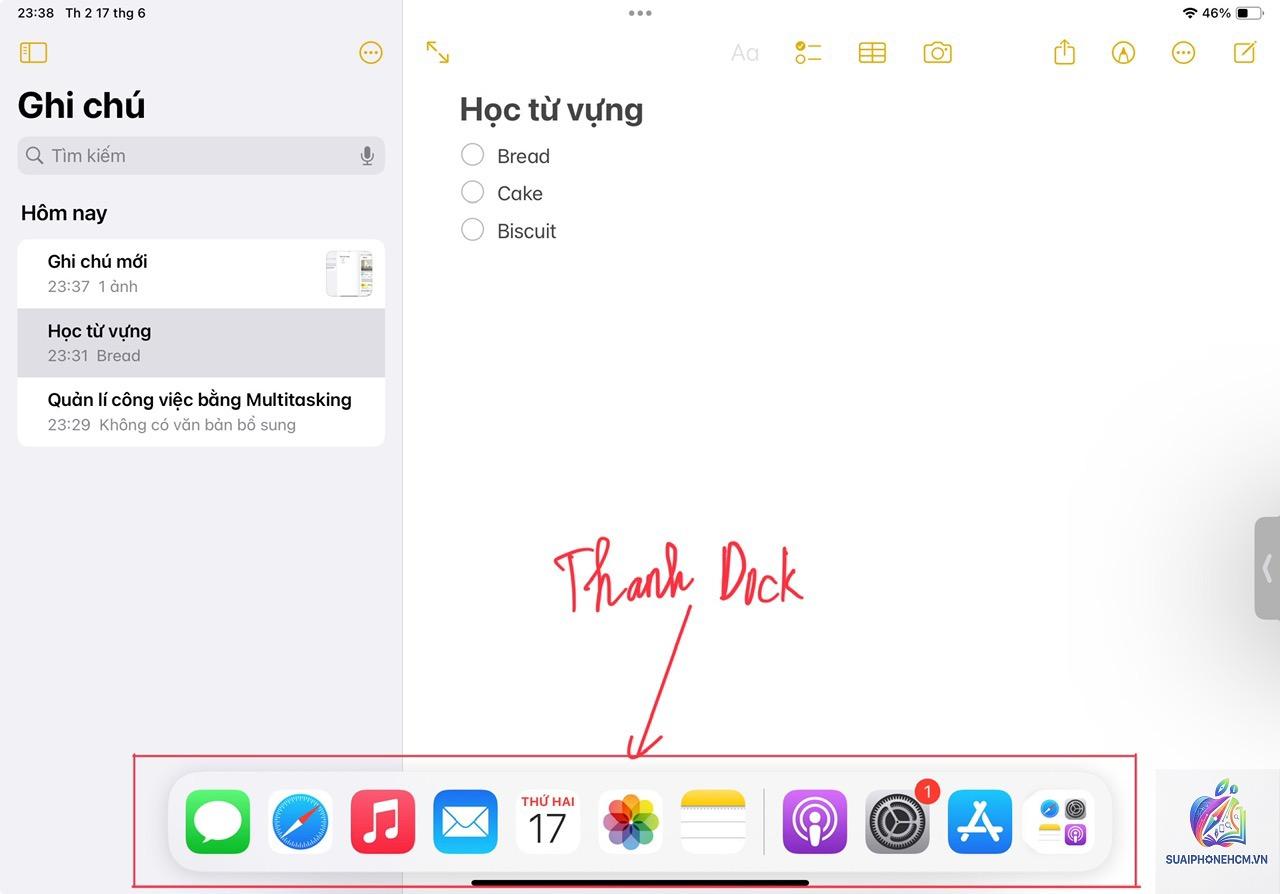Screen dimensions: 1280x894
Task: Tap the 'Hôm nay' section header
Action: click(64, 213)
